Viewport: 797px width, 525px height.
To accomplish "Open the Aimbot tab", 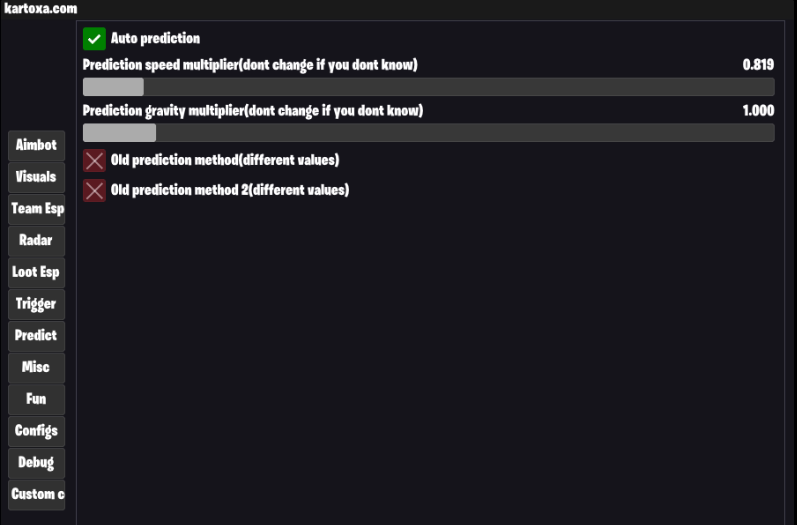I will (x=37, y=145).
